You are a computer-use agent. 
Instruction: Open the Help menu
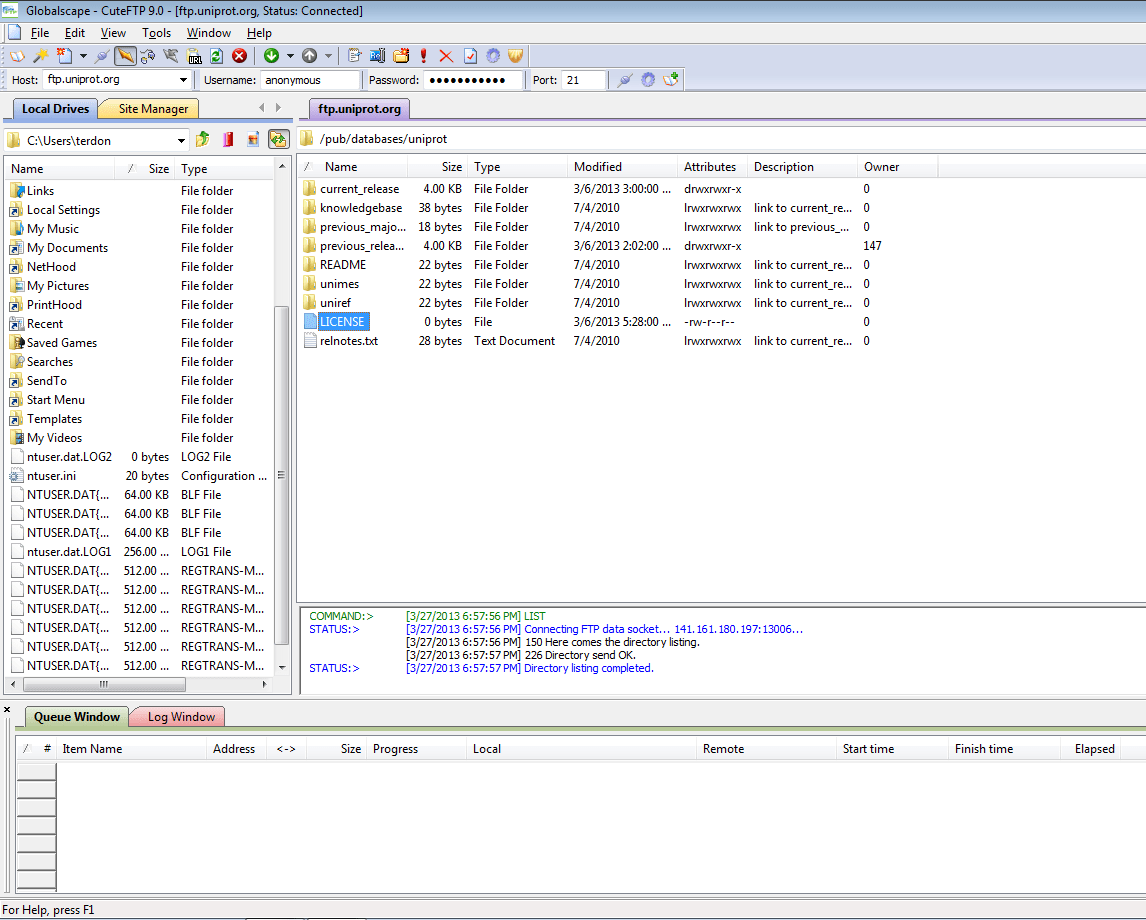[259, 33]
